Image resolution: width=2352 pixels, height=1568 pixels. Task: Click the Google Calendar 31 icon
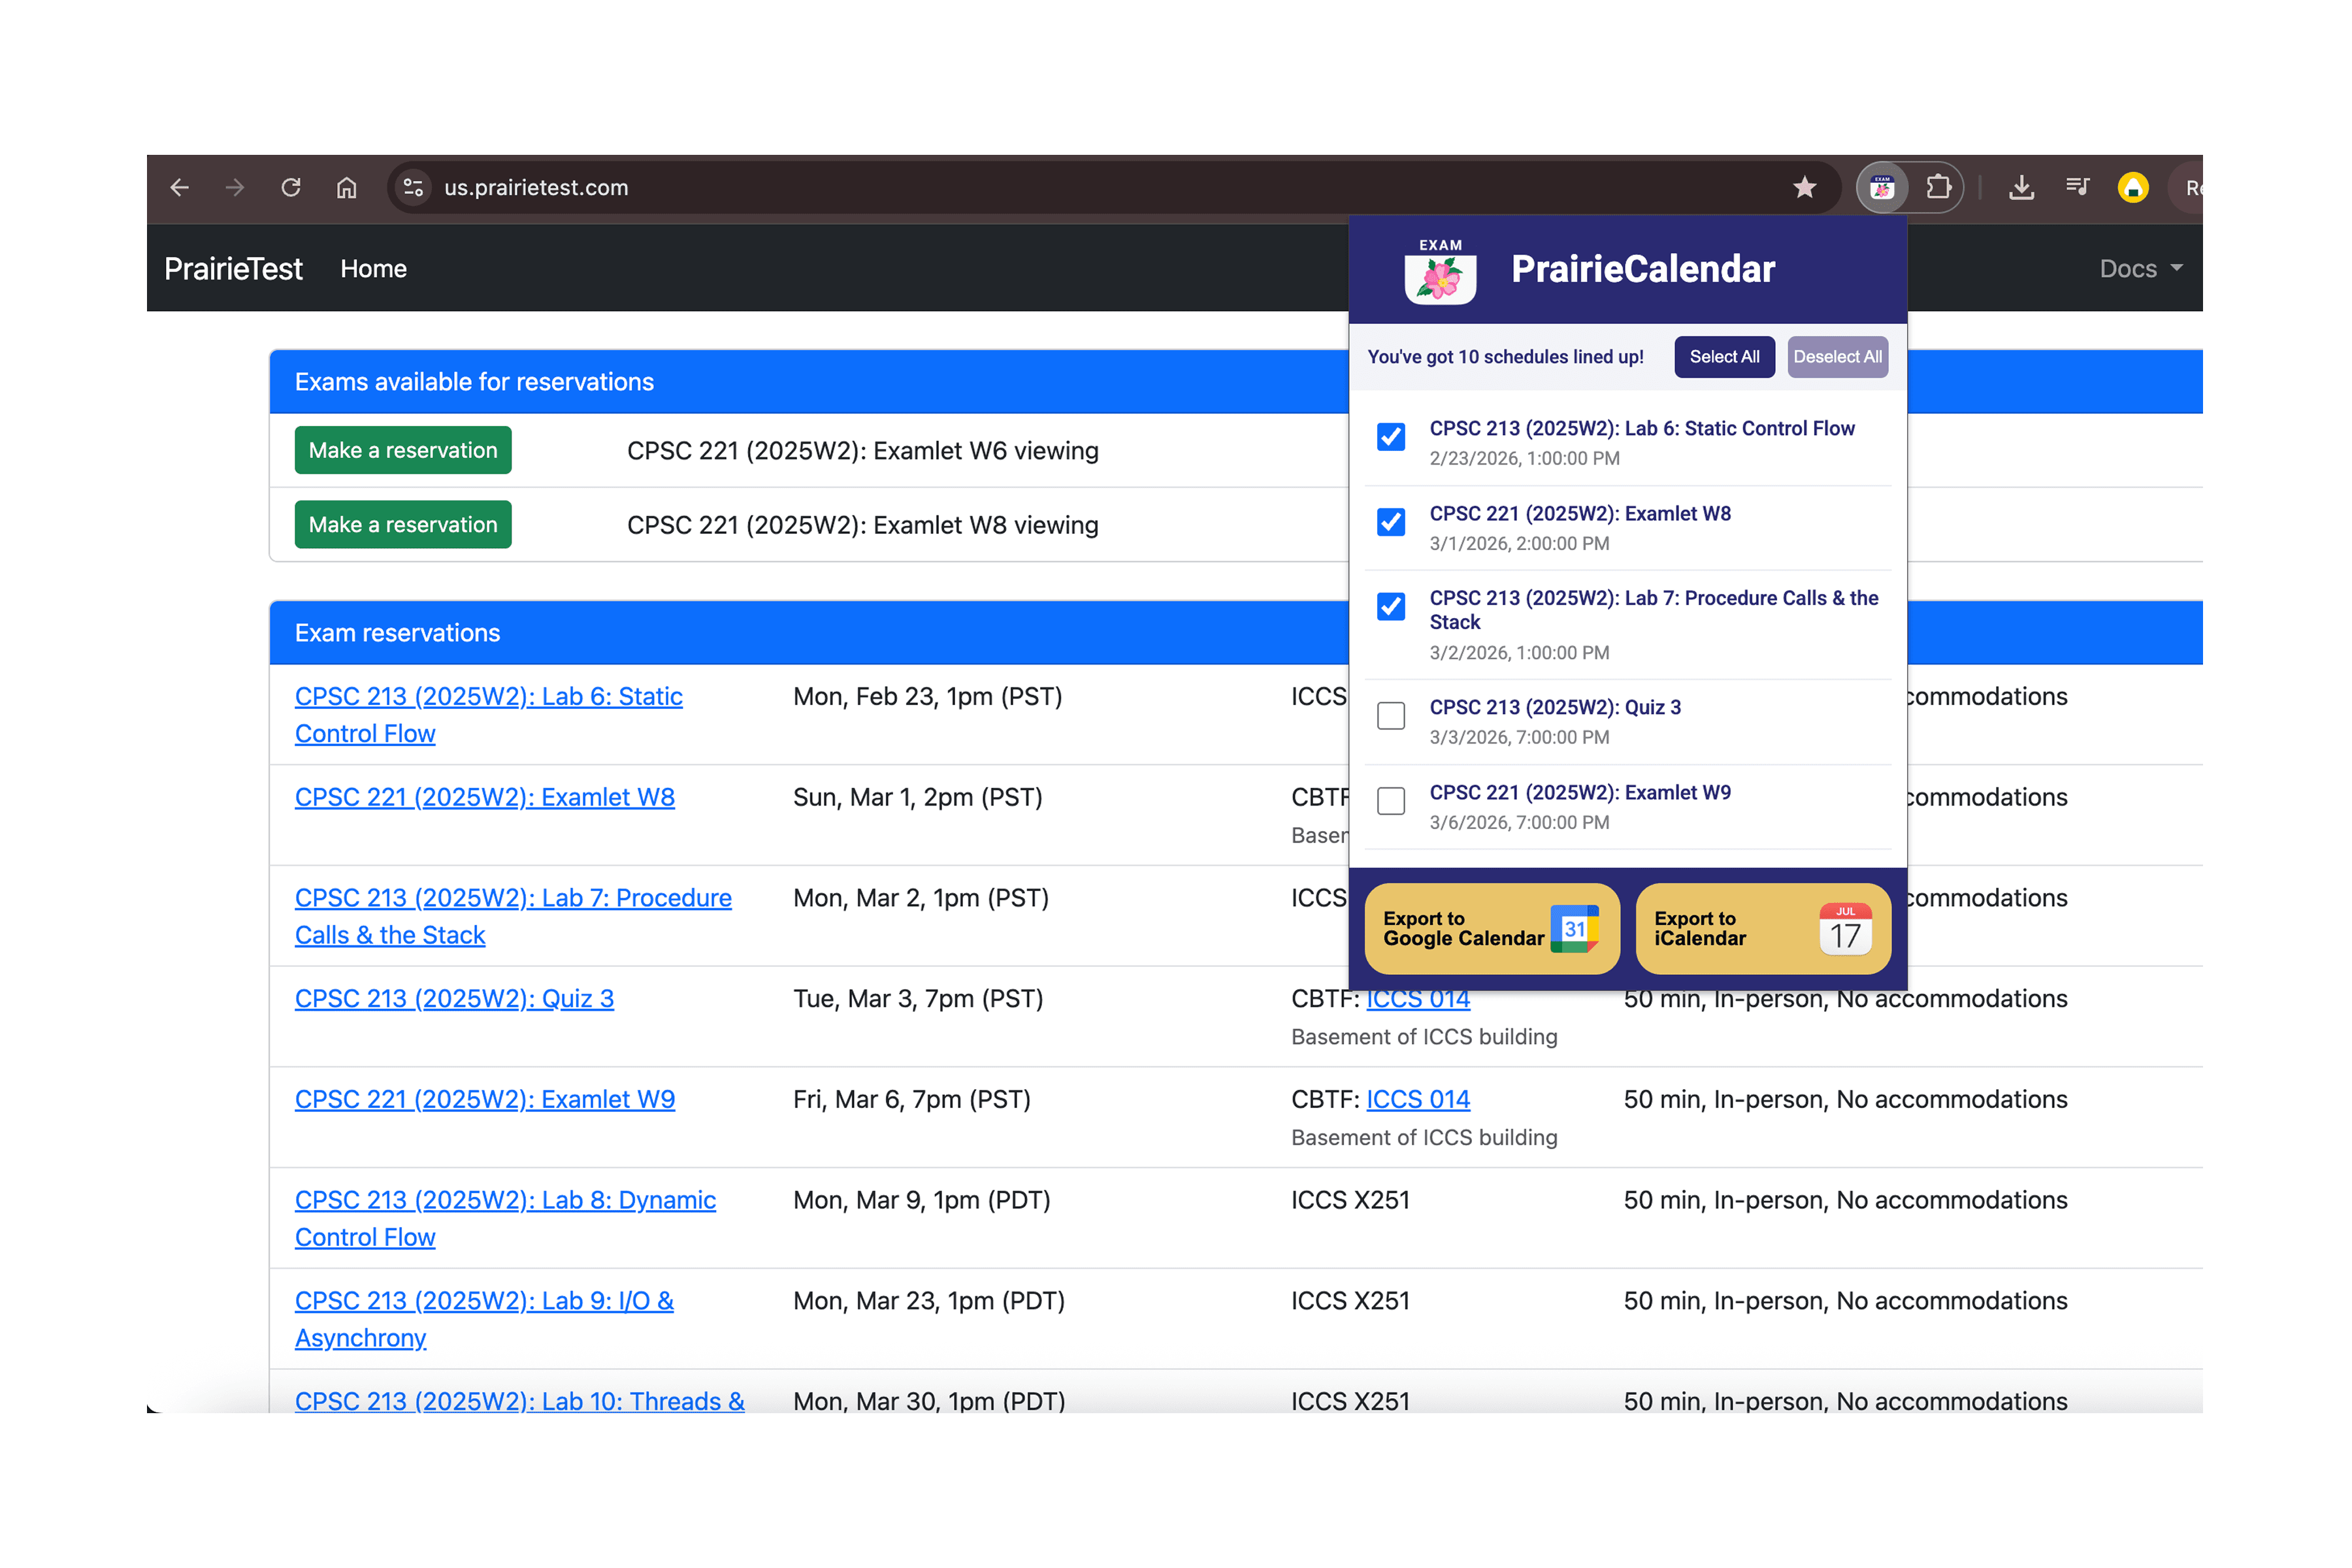[x=1574, y=929]
